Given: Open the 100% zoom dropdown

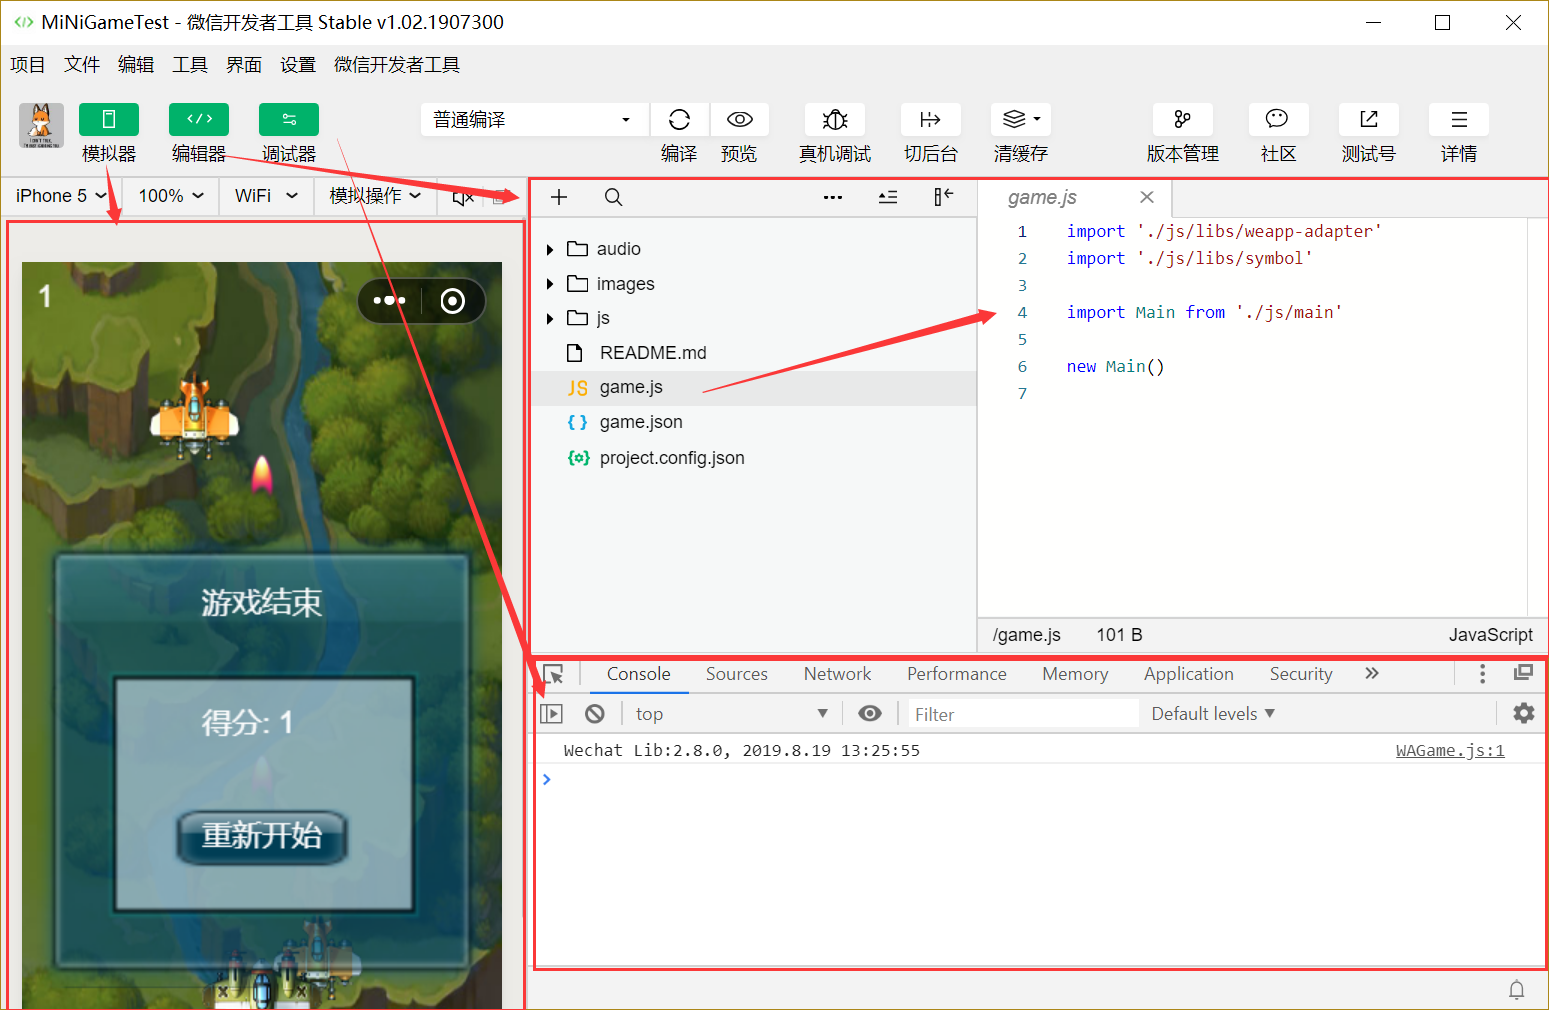Looking at the screenshot, I should 171,196.
